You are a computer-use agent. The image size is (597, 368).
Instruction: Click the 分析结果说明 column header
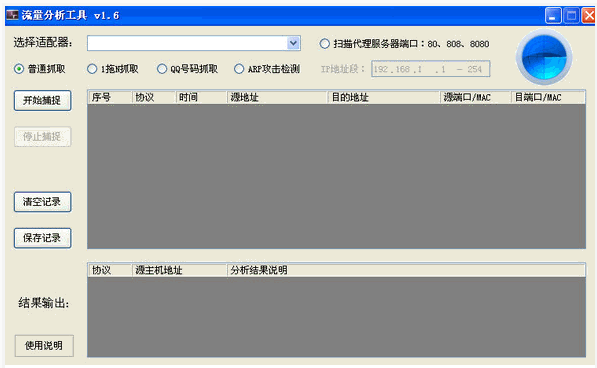[406, 270]
